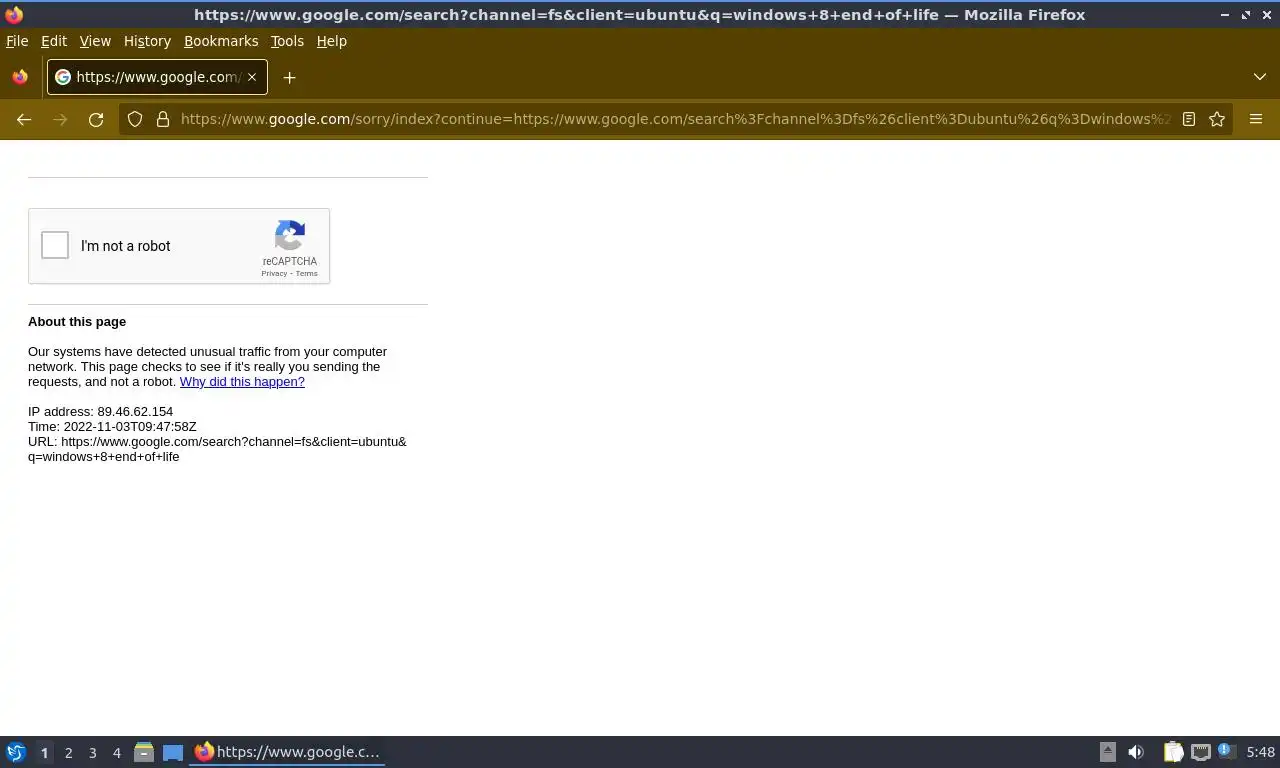The image size is (1280, 768).
Task: Open the Firefox View pinned icon
Action: 20,77
